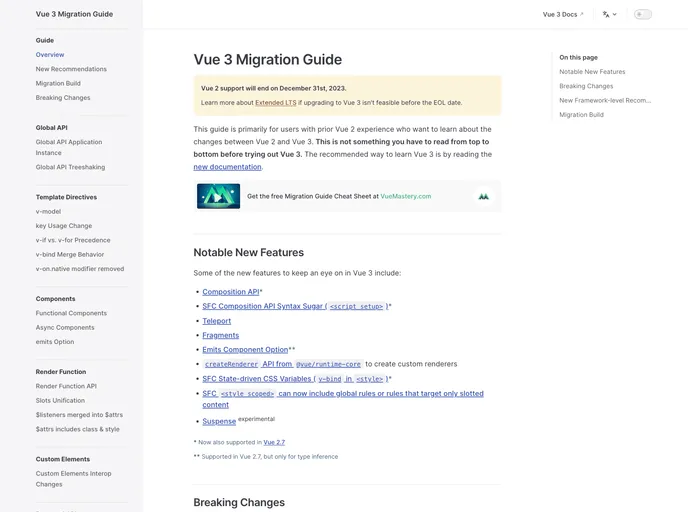
Task: Expand the language selector chevron
Action: [x=614, y=14]
